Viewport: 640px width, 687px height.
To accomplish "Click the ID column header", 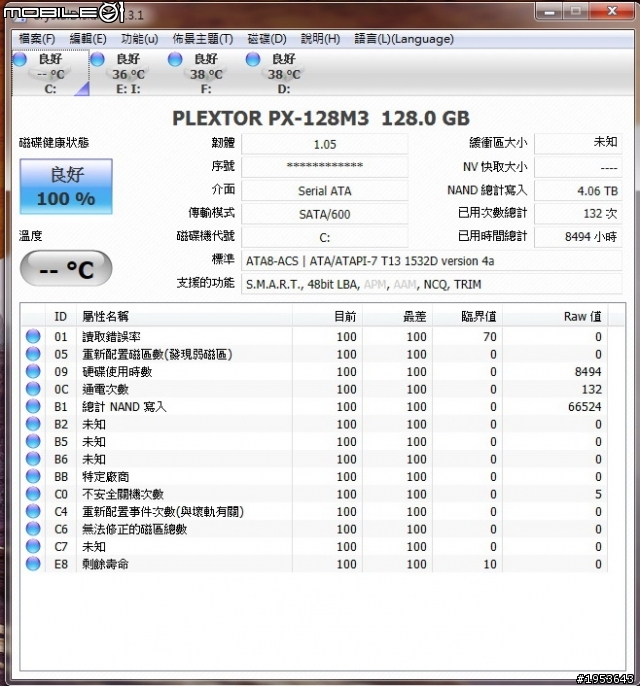I will [61, 316].
